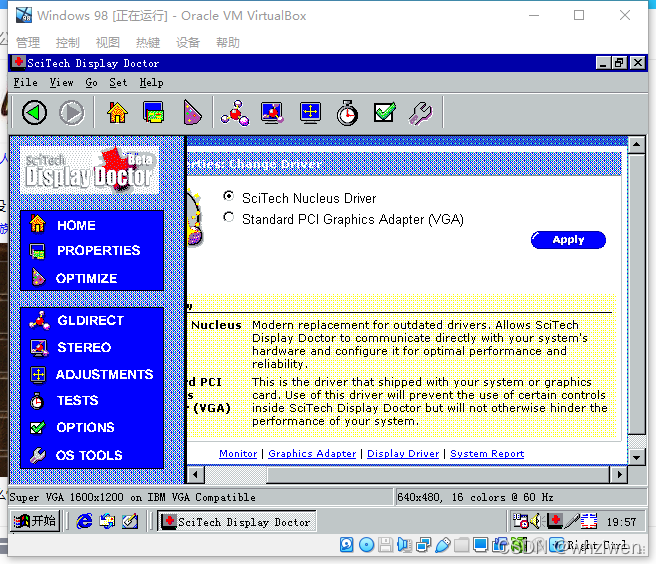Click the horizontal scrollbar left arrow
The height and width of the screenshot is (564, 656).
[x=195, y=475]
